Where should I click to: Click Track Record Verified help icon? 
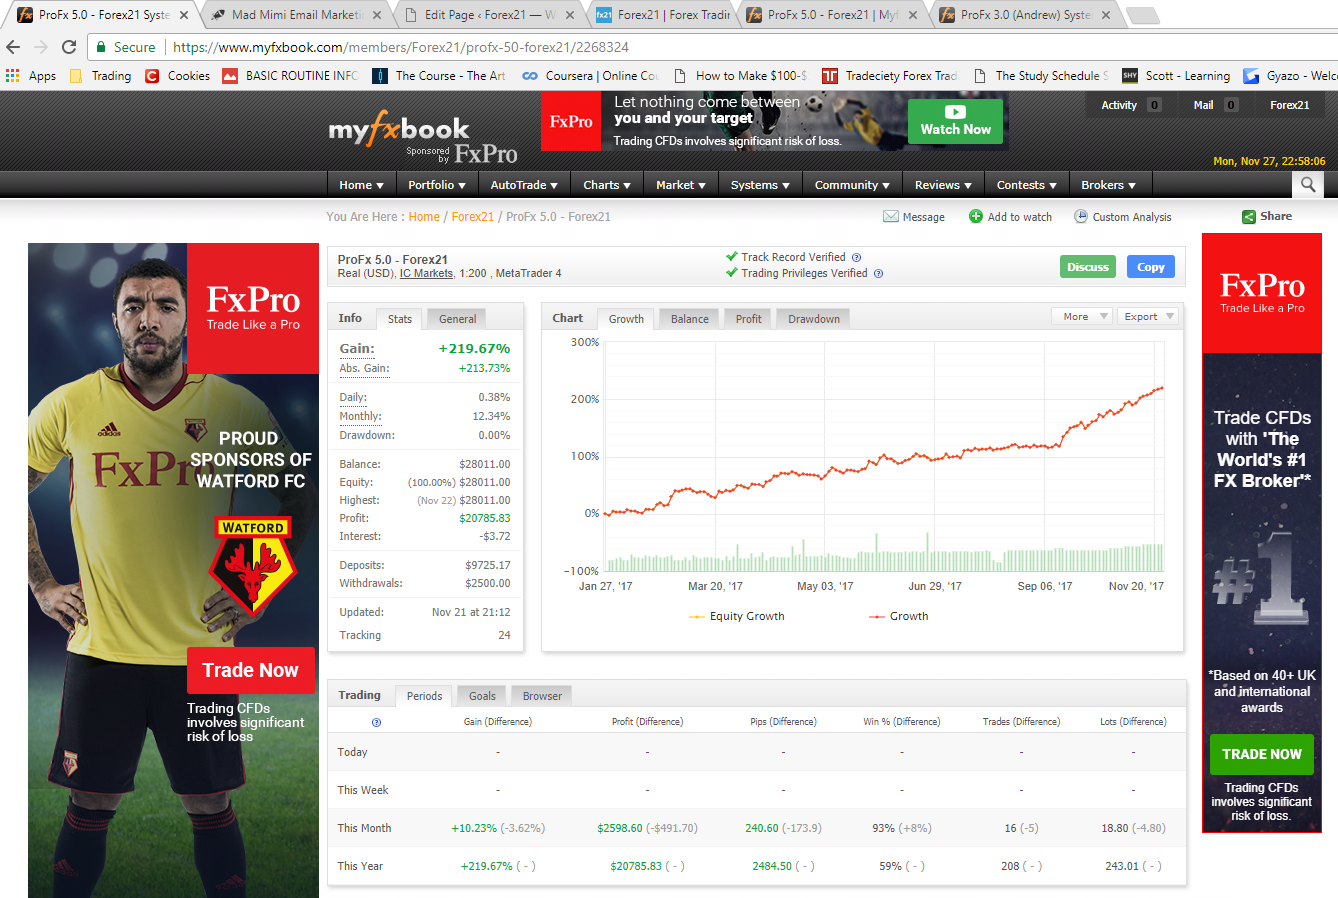[x=856, y=257]
